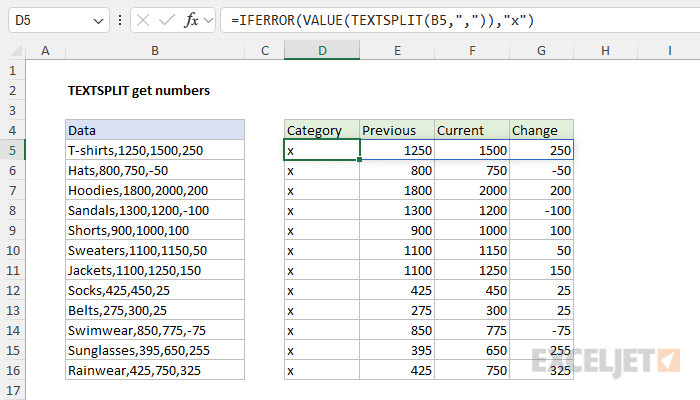
Task: Click the Previous value 900 in row 9
Action: tap(397, 230)
